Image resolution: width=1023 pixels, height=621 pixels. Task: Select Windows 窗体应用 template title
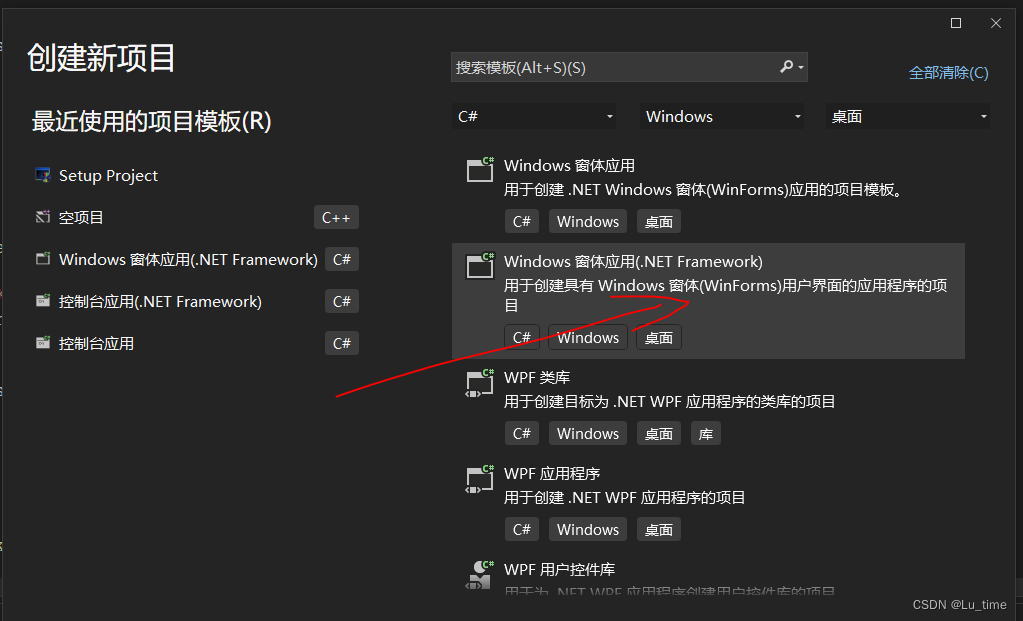coord(569,165)
